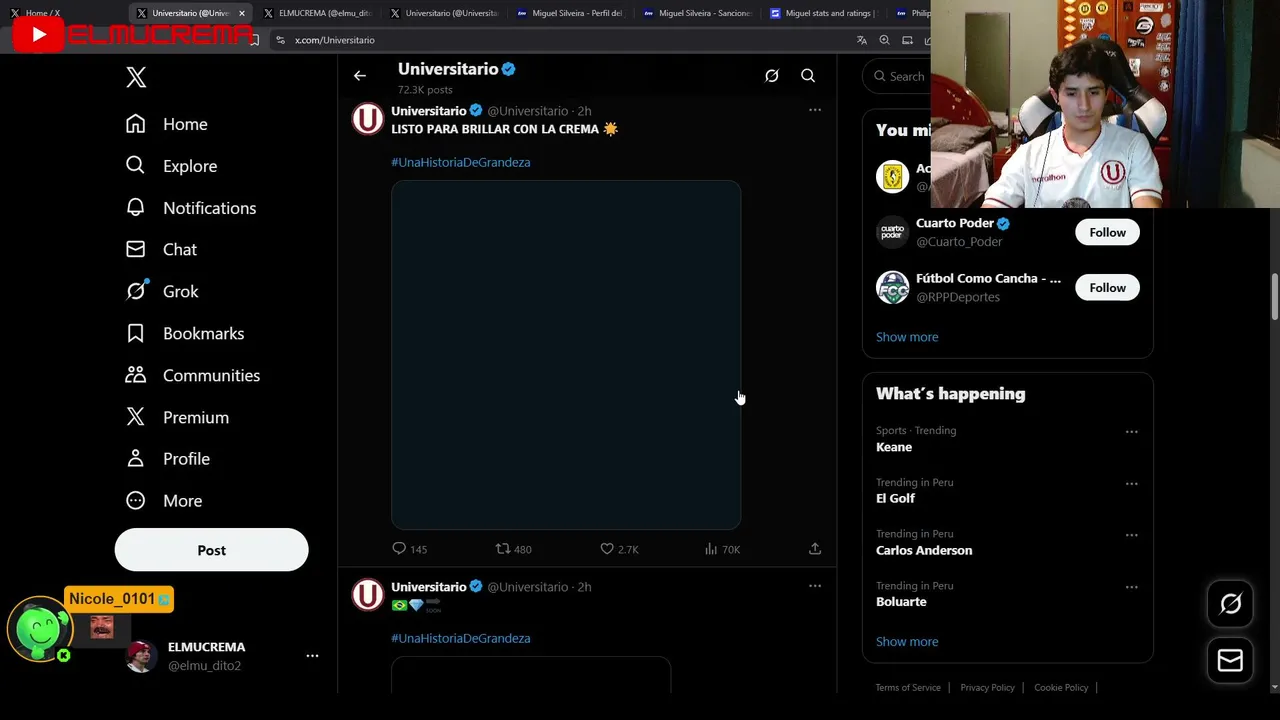
Task: Switch to ELMUCREMA (@elmu_dito) browser tab
Action: (x=317, y=13)
